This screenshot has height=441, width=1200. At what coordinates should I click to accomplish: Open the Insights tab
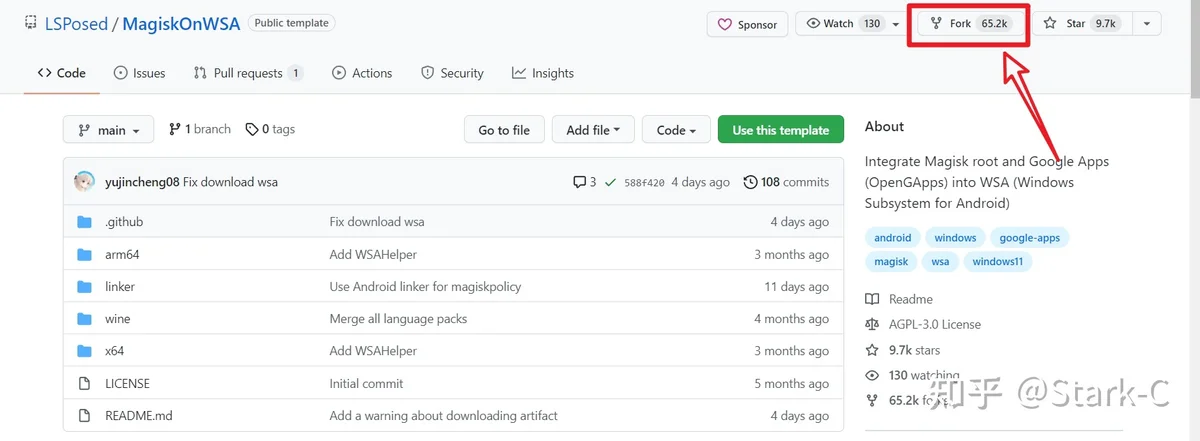pyautogui.click(x=542, y=73)
